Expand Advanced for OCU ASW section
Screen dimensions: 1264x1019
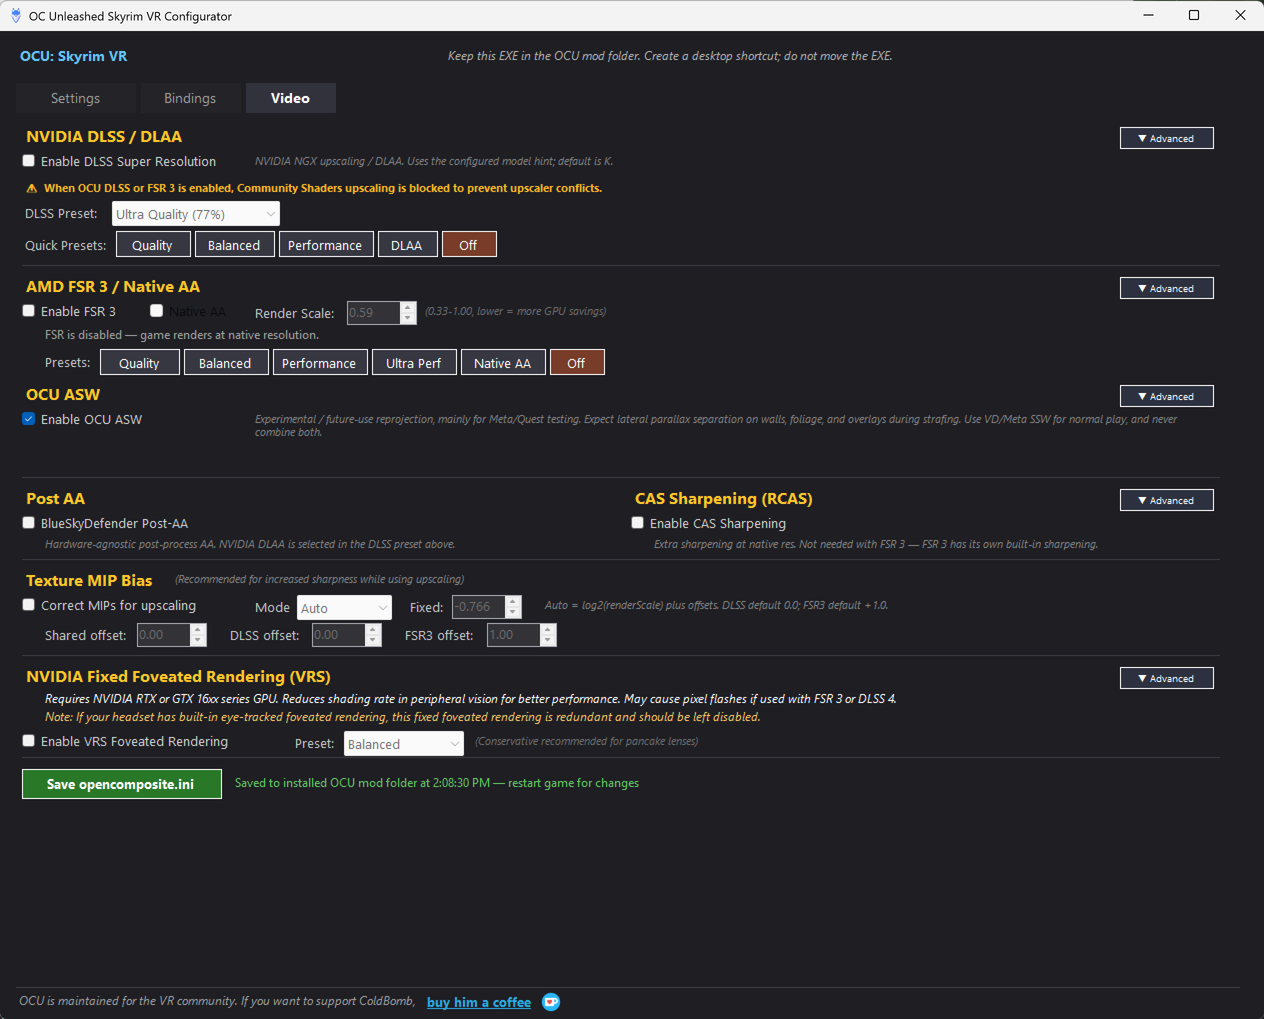(1166, 396)
